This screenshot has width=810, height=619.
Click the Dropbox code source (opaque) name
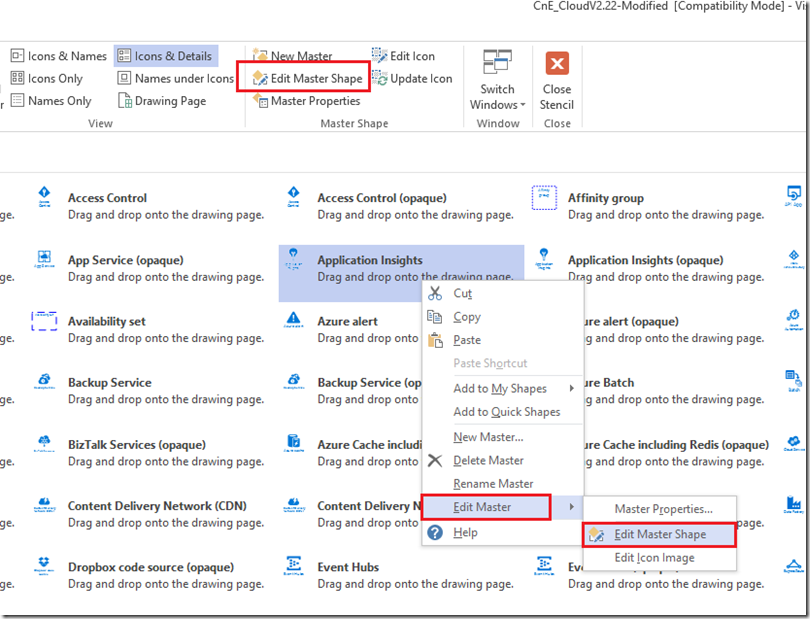151,567
